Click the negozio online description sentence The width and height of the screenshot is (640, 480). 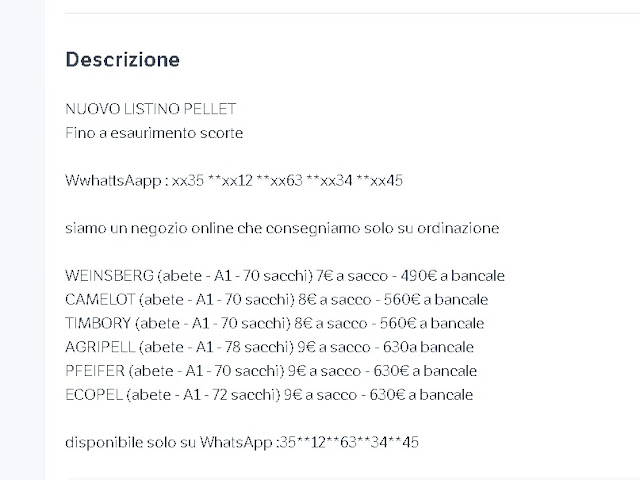(282, 228)
